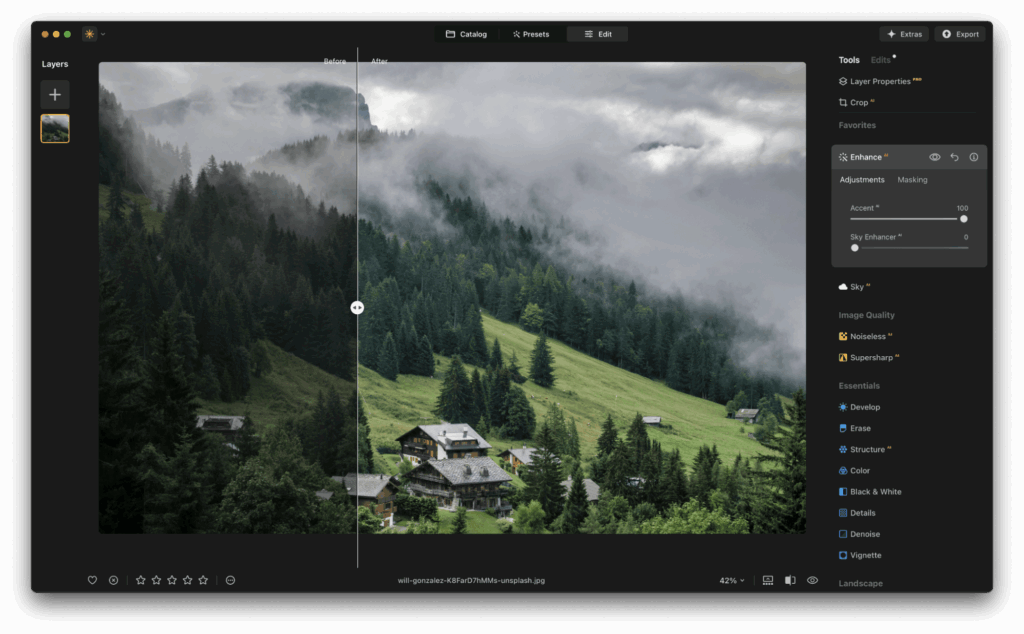This screenshot has width=1024, height=634.
Task: Mark the photo as favorite with the heart
Action: (92, 580)
